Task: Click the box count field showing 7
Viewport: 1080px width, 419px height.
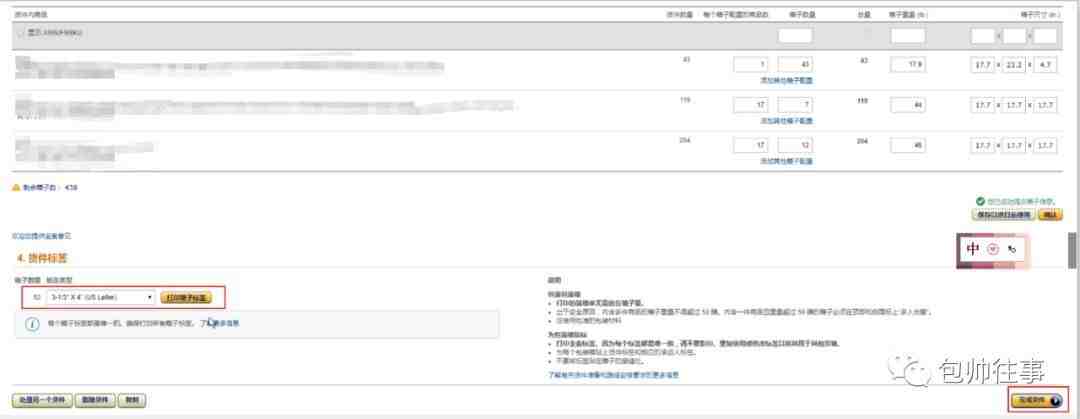Action: coord(795,105)
